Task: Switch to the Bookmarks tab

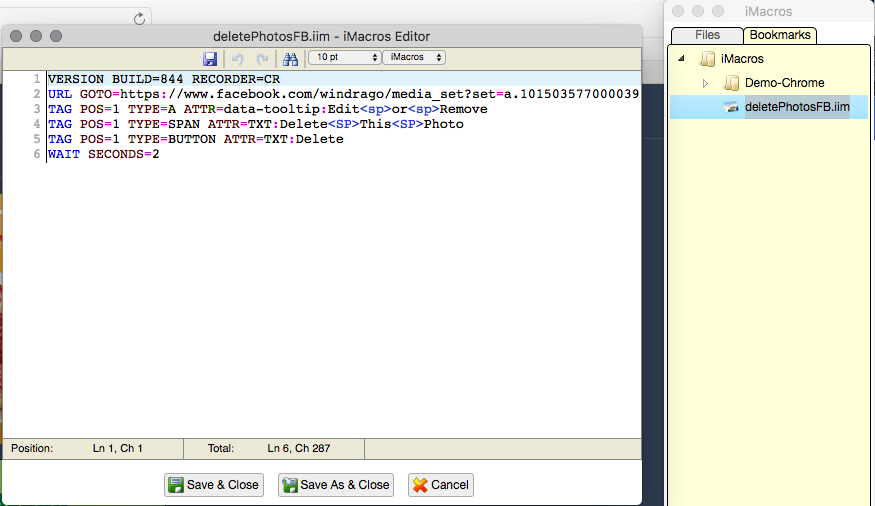Action: (780, 35)
